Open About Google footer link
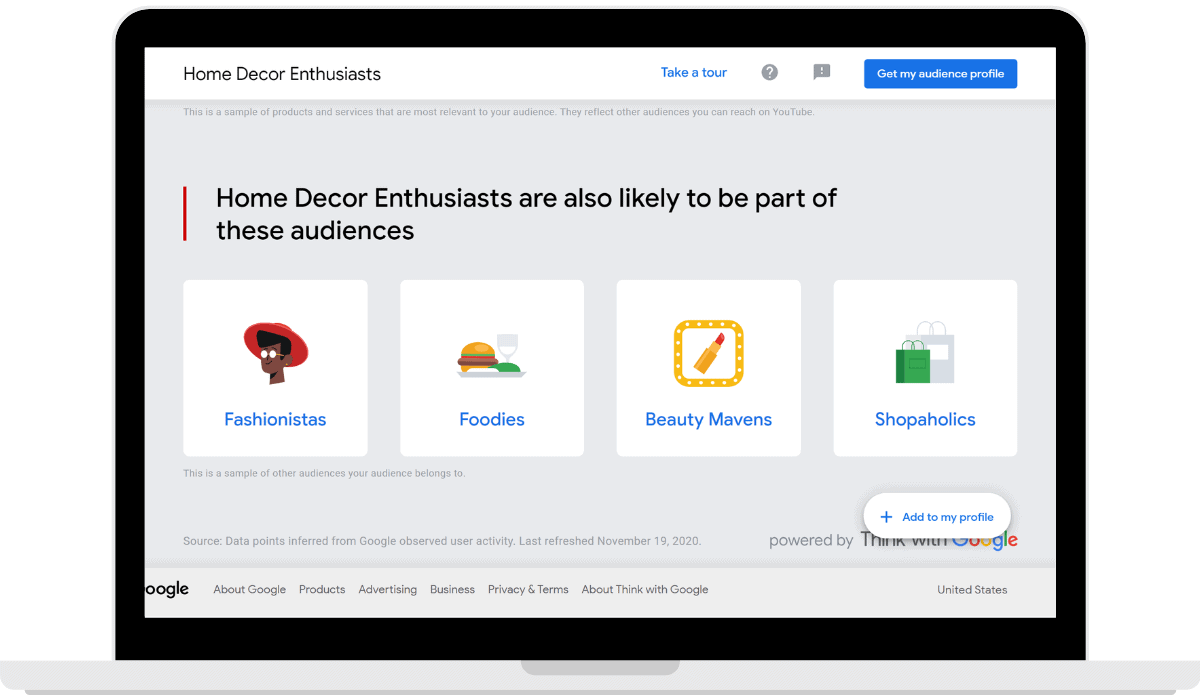Screen dimensions: 1200x700 tap(250, 590)
